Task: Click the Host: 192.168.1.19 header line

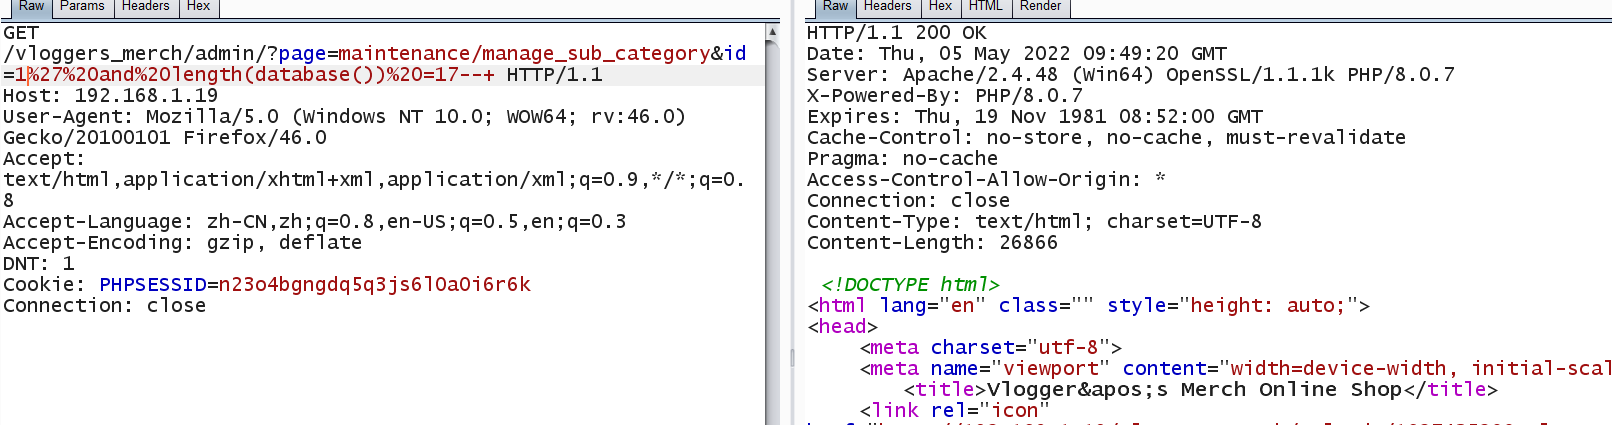Action: click(111, 96)
